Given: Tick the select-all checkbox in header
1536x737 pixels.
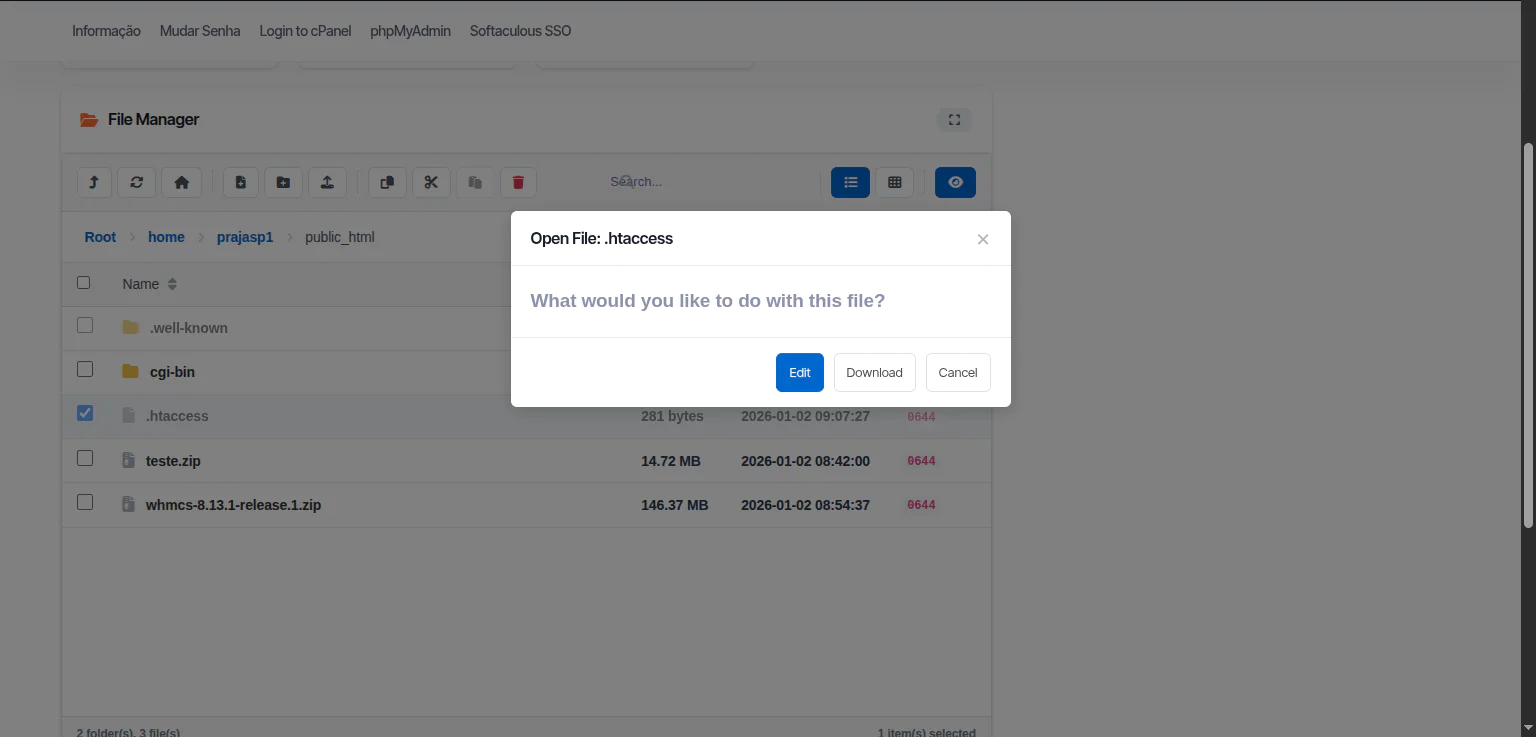Looking at the screenshot, I should [84, 283].
